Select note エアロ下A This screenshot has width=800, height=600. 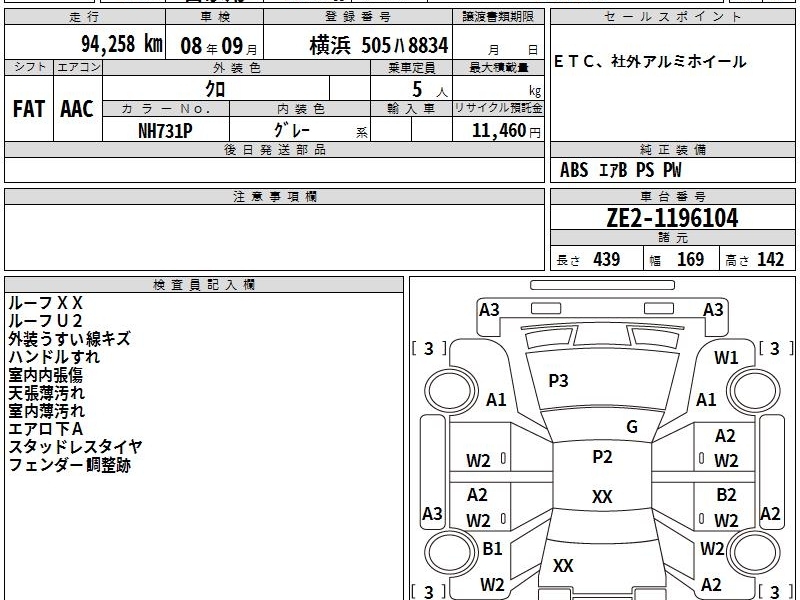click(x=45, y=429)
